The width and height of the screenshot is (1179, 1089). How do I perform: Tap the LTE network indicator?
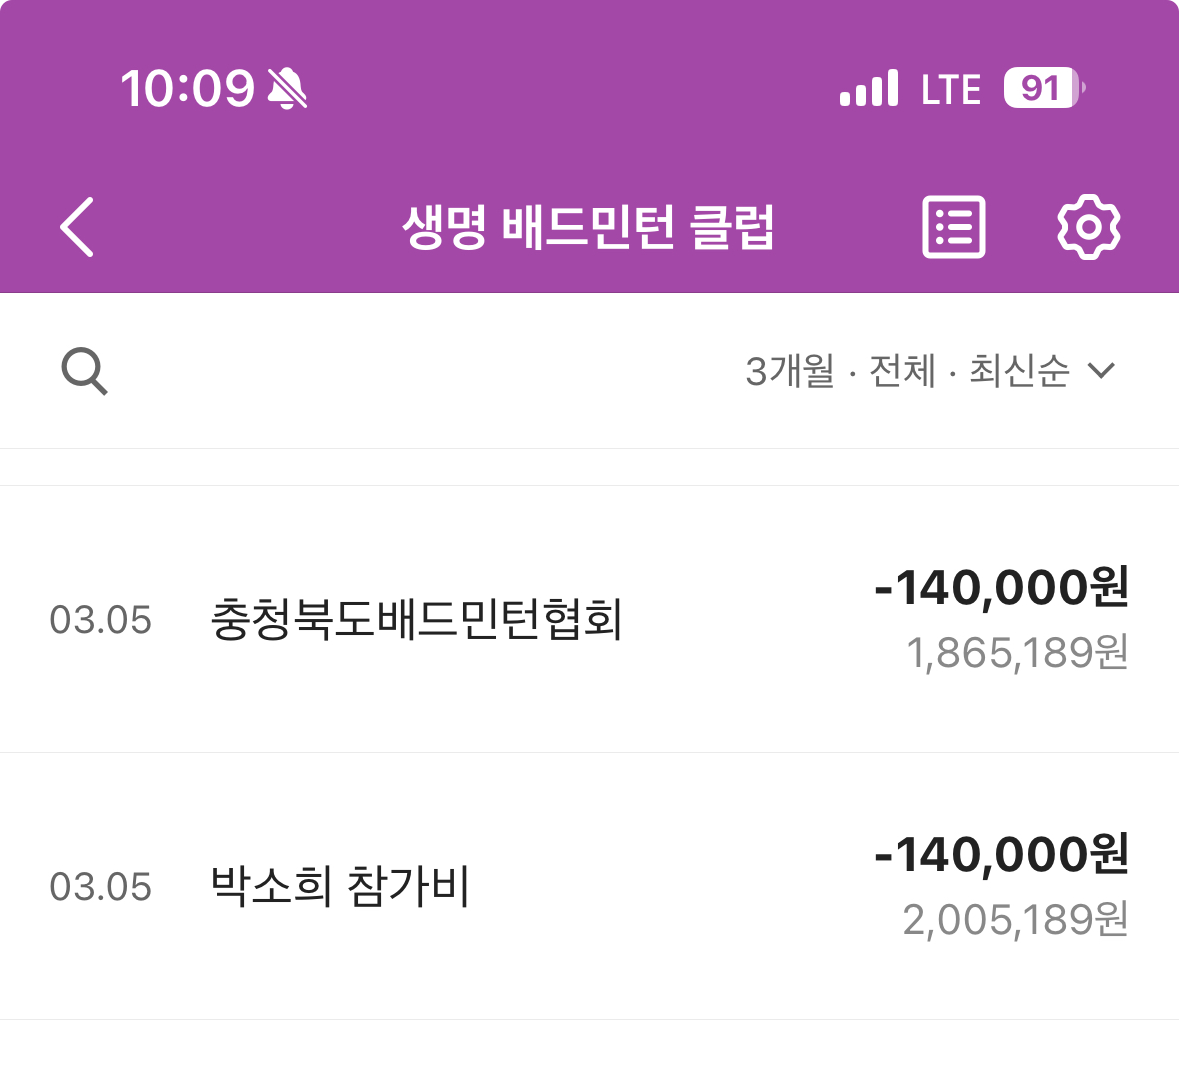[x=951, y=90]
